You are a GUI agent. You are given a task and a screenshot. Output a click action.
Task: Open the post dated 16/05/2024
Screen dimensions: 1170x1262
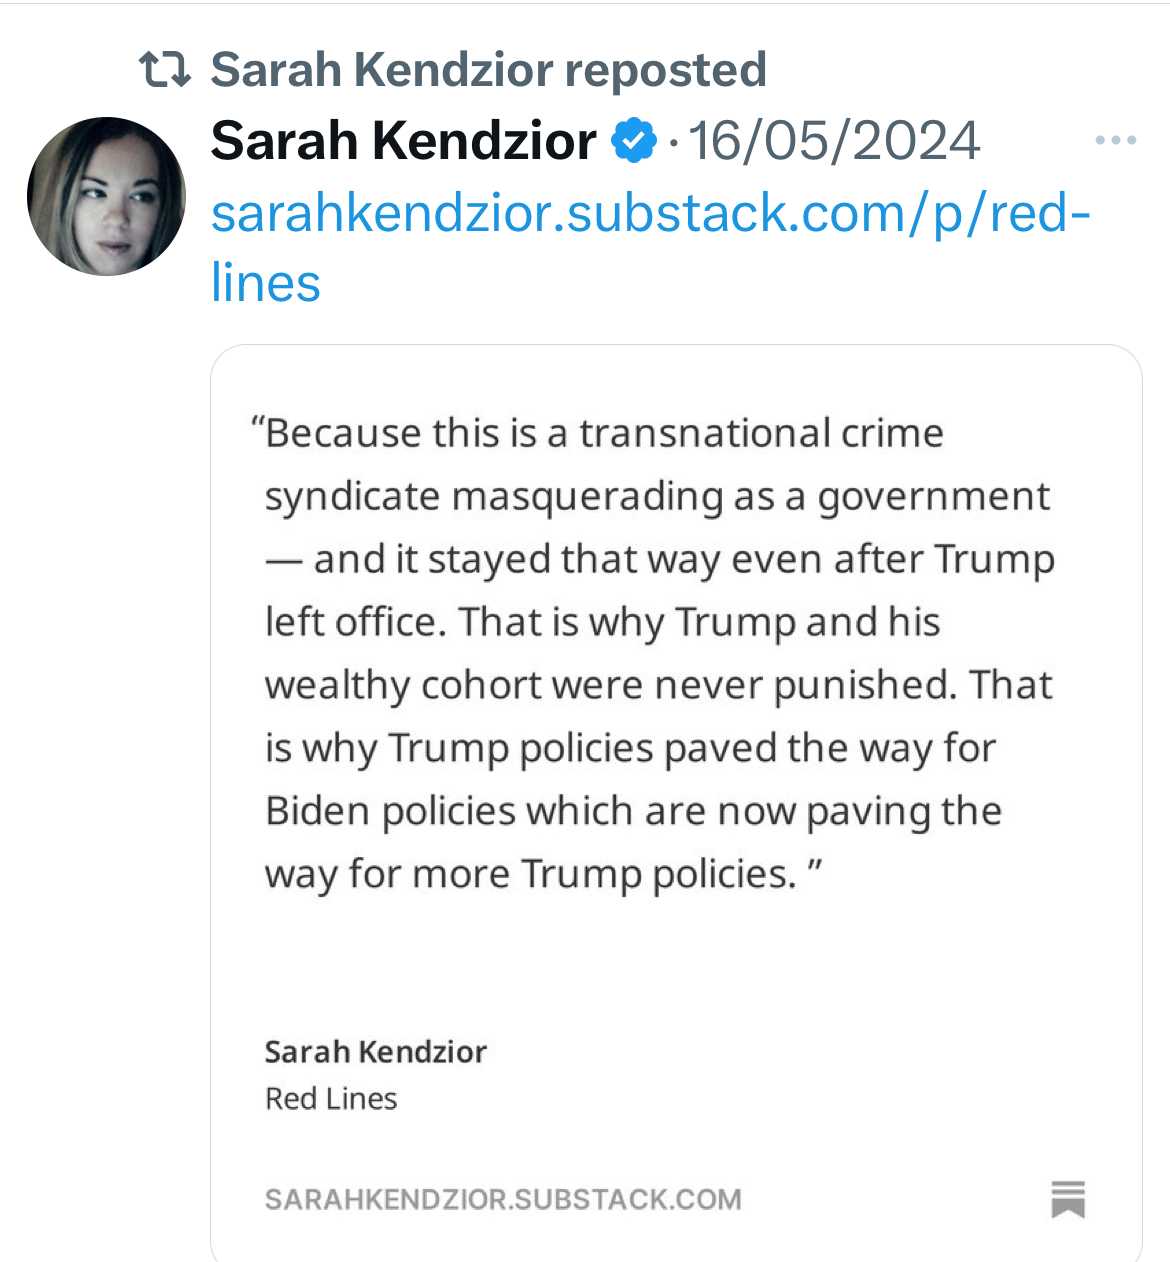click(835, 140)
